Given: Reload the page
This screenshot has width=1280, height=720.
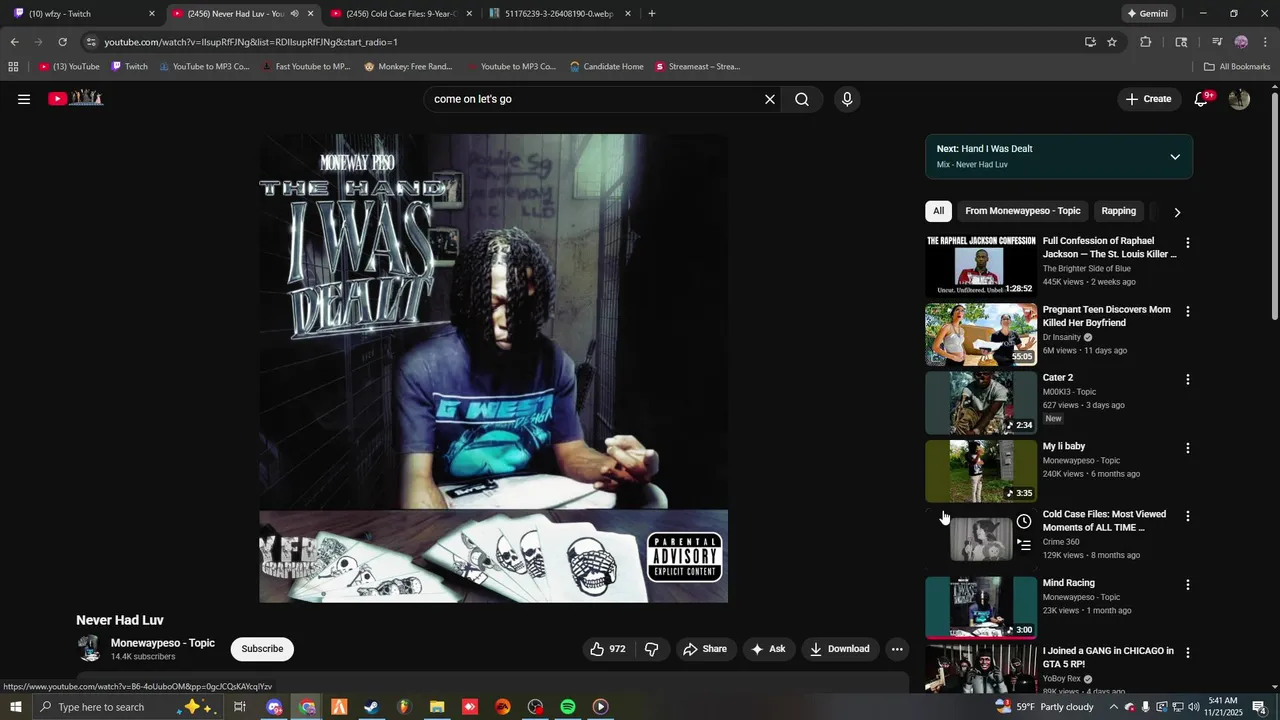Looking at the screenshot, I should (62, 42).
